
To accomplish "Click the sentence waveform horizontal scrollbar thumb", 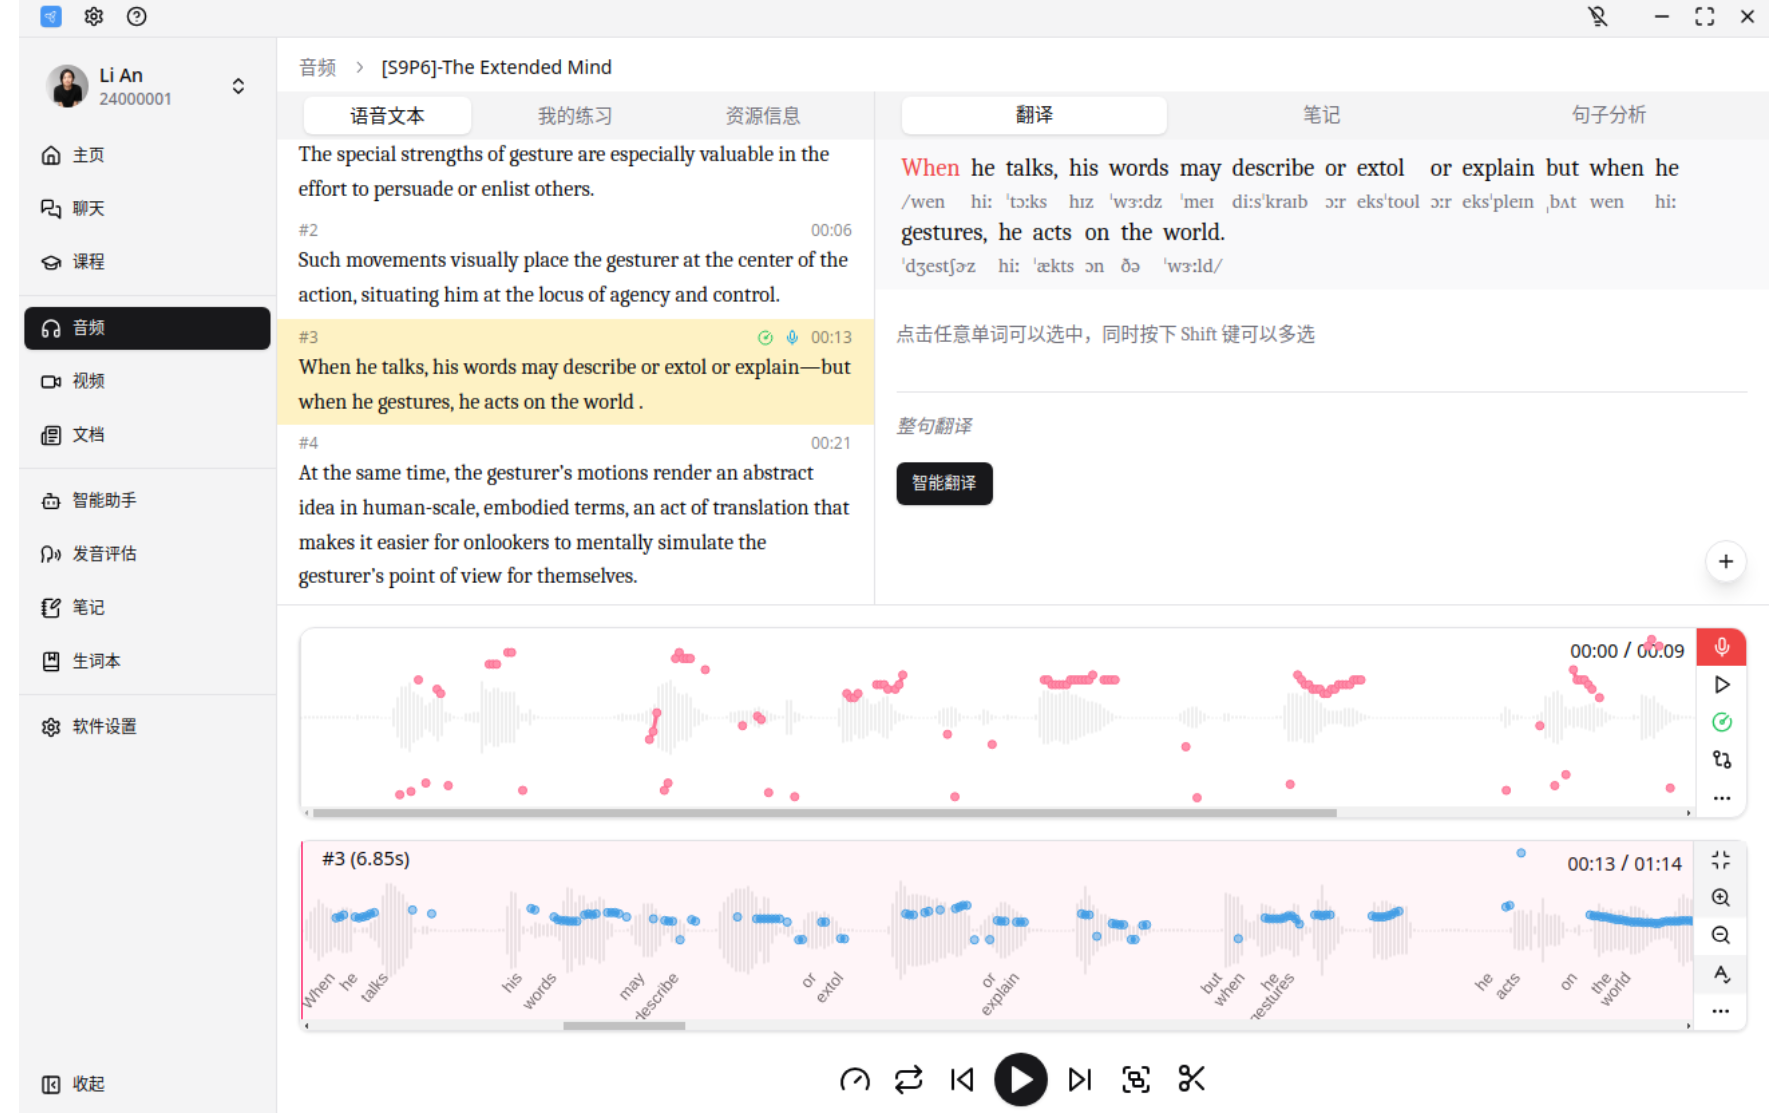I will click(623, 1025).
